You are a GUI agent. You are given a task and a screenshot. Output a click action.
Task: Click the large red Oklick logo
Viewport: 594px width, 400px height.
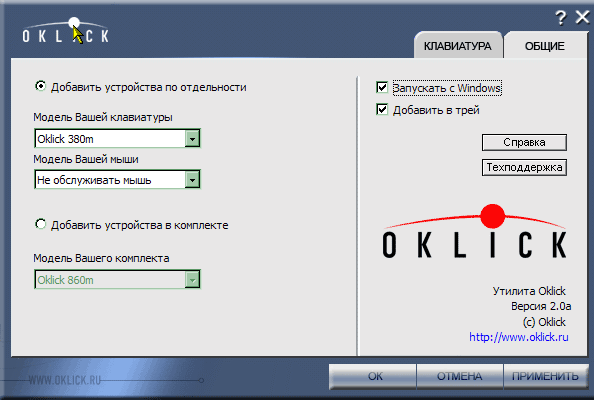[475, 232]
